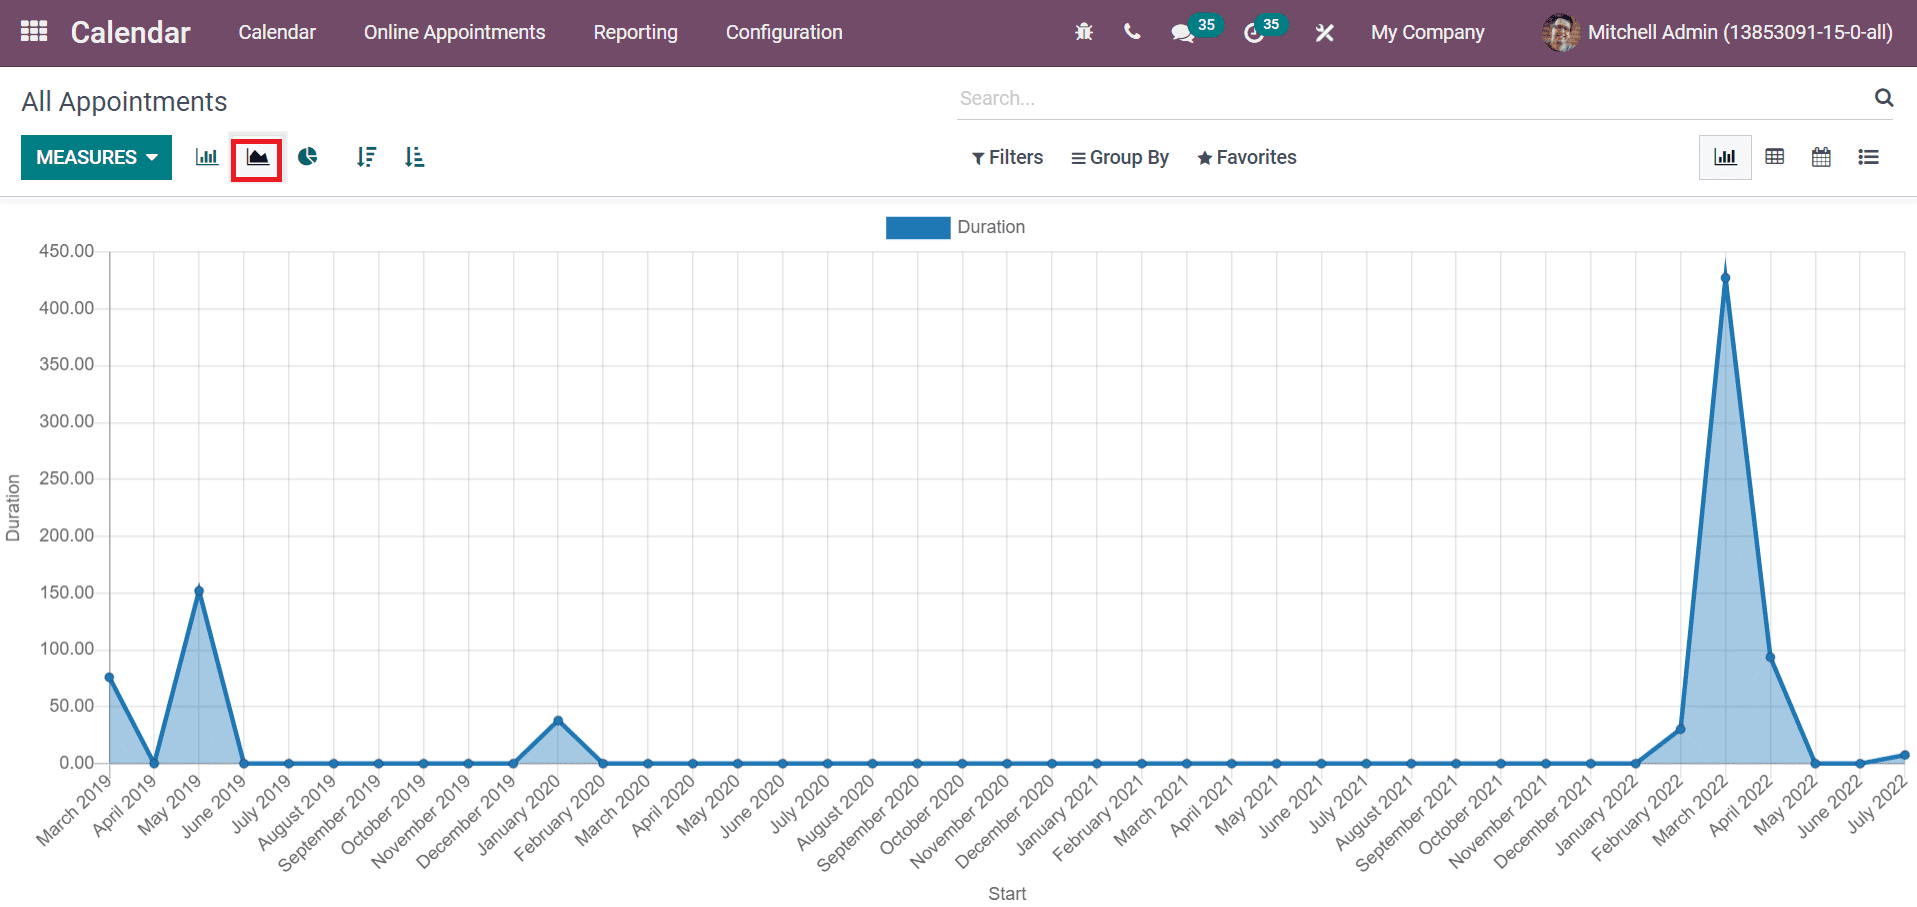The image size is (1917, 907).
Task: Switch to bar chart mode
Action: 207,157
